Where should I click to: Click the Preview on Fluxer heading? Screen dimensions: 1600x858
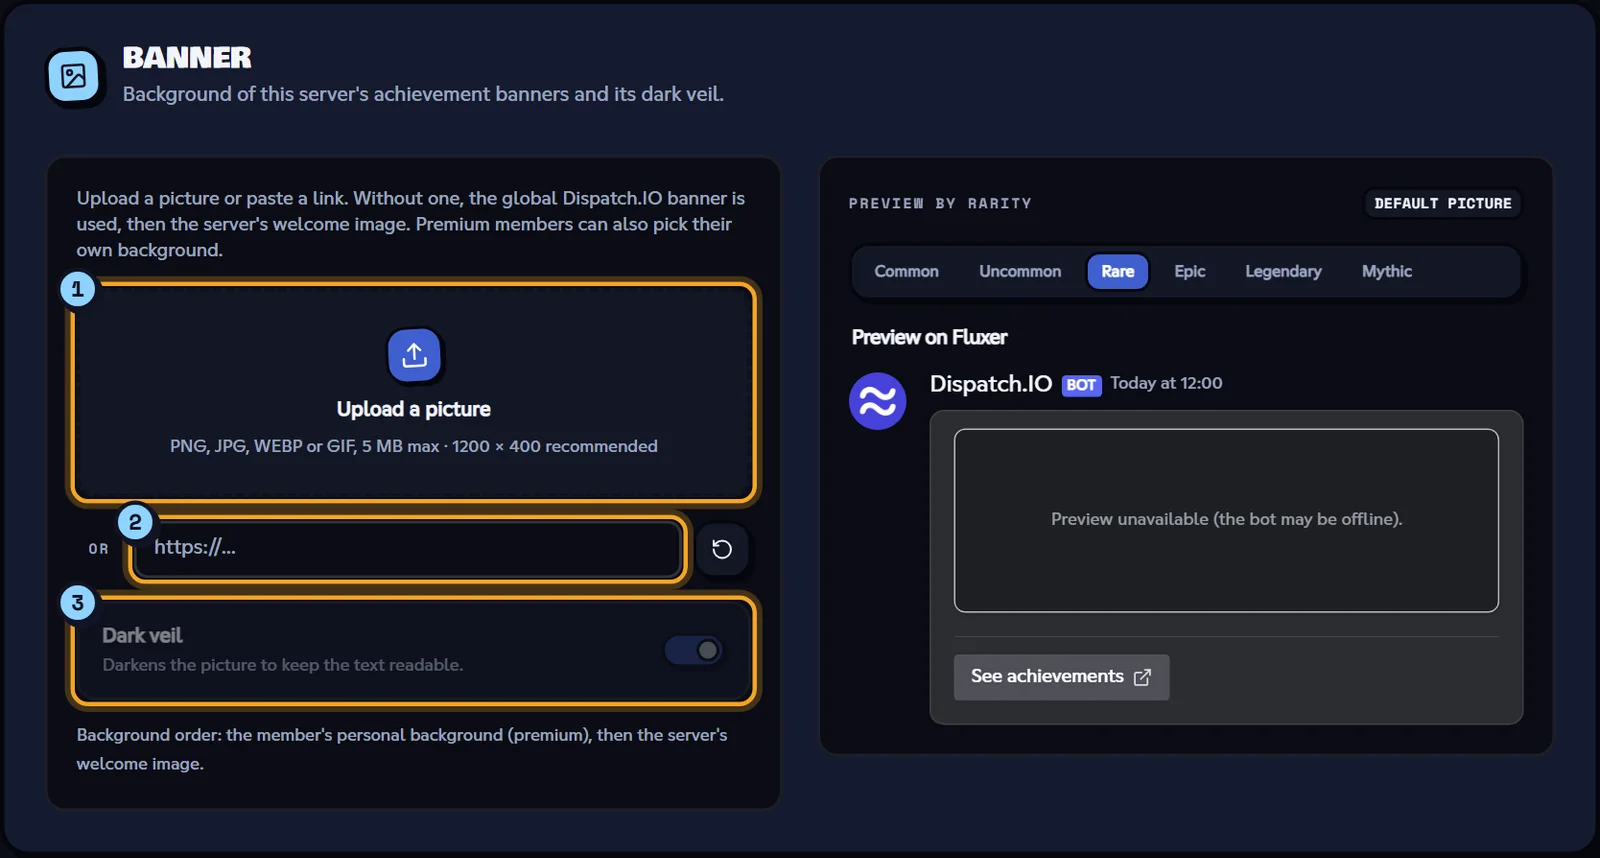(x=929, y=337)
